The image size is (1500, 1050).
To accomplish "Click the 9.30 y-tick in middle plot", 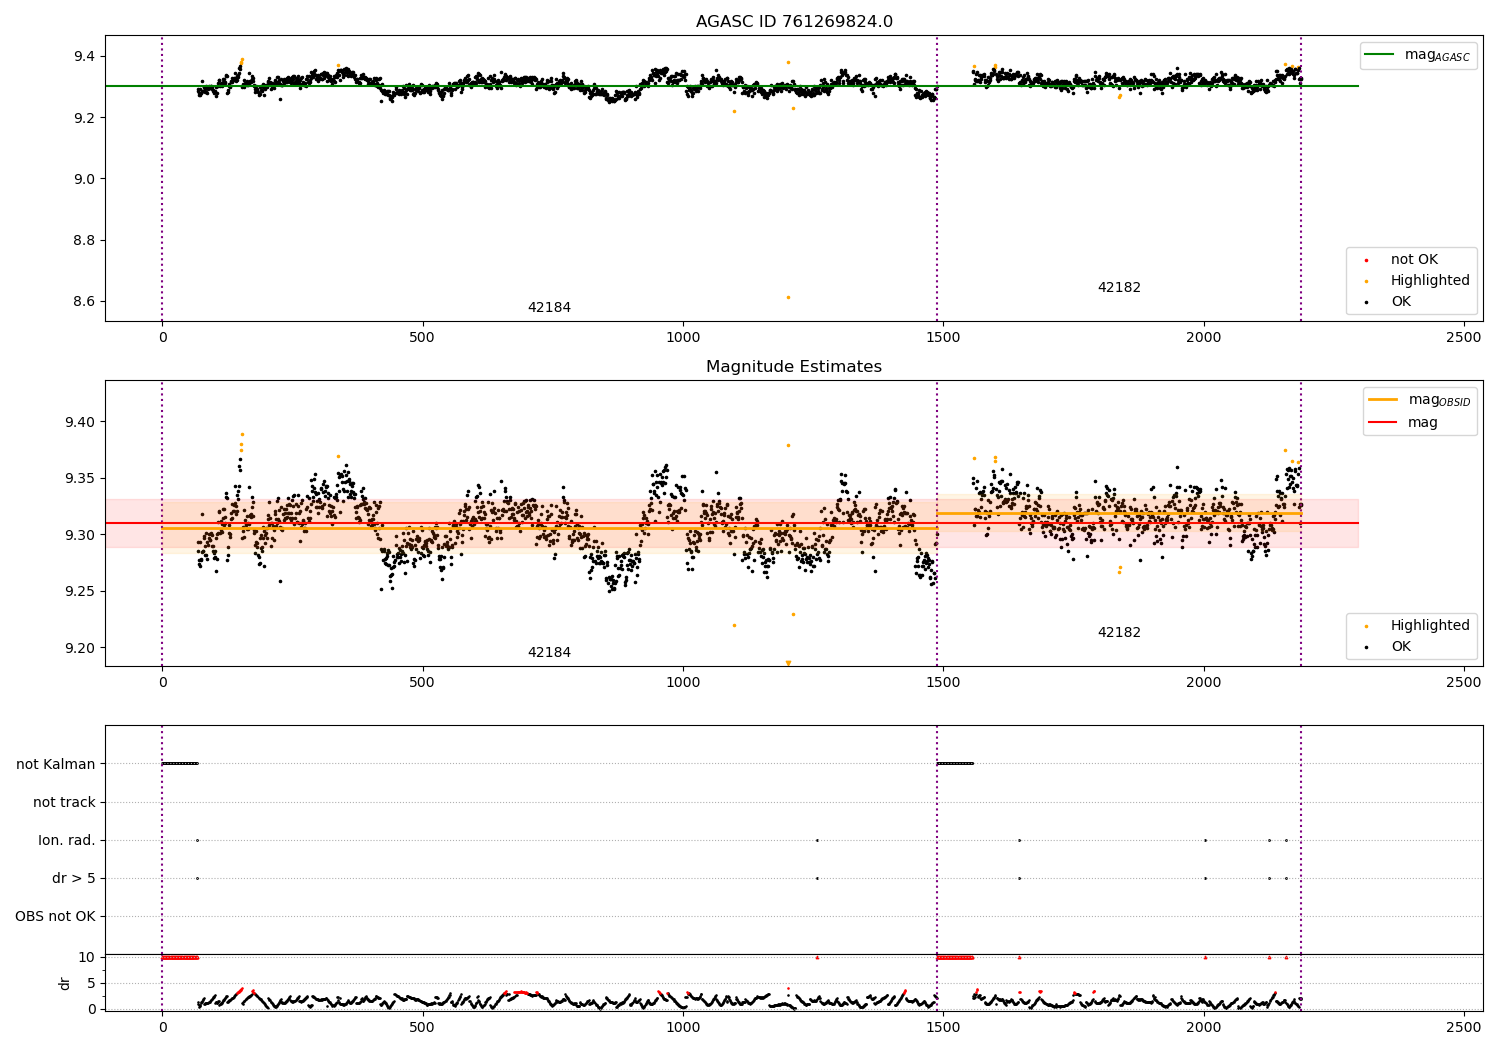I will pos(80,535).
